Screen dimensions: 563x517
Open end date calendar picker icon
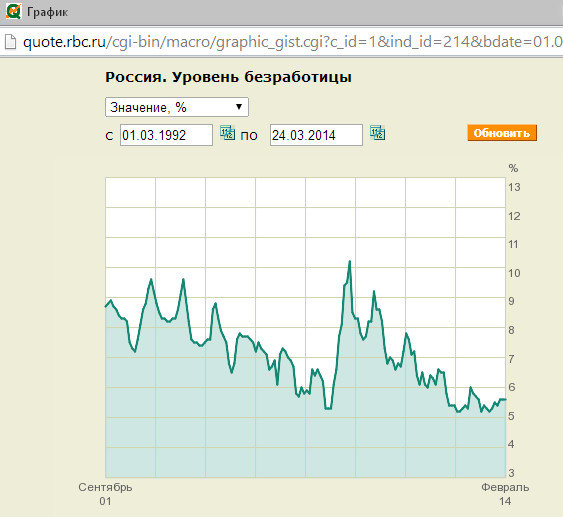pos(377,133)
